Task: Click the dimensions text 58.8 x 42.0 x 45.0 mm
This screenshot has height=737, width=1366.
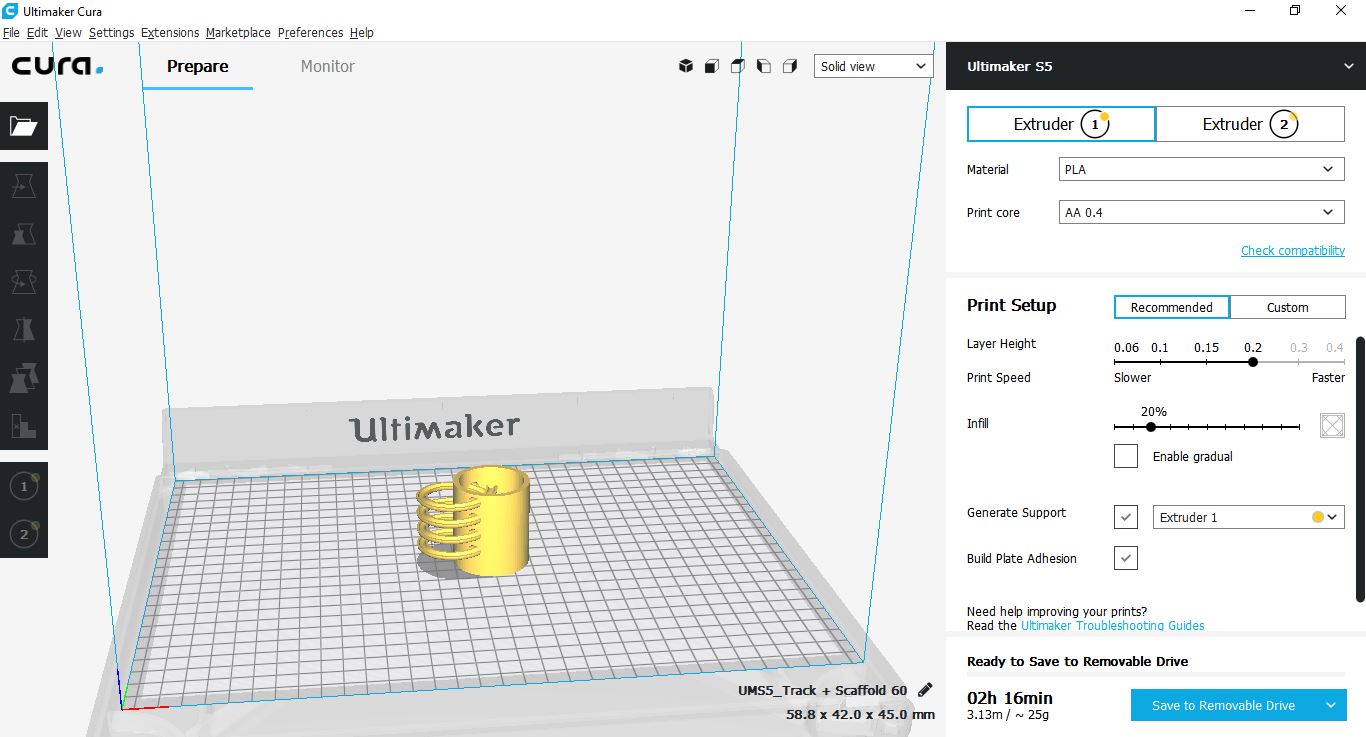Action: pyautogui.click(x=861, y=714)
